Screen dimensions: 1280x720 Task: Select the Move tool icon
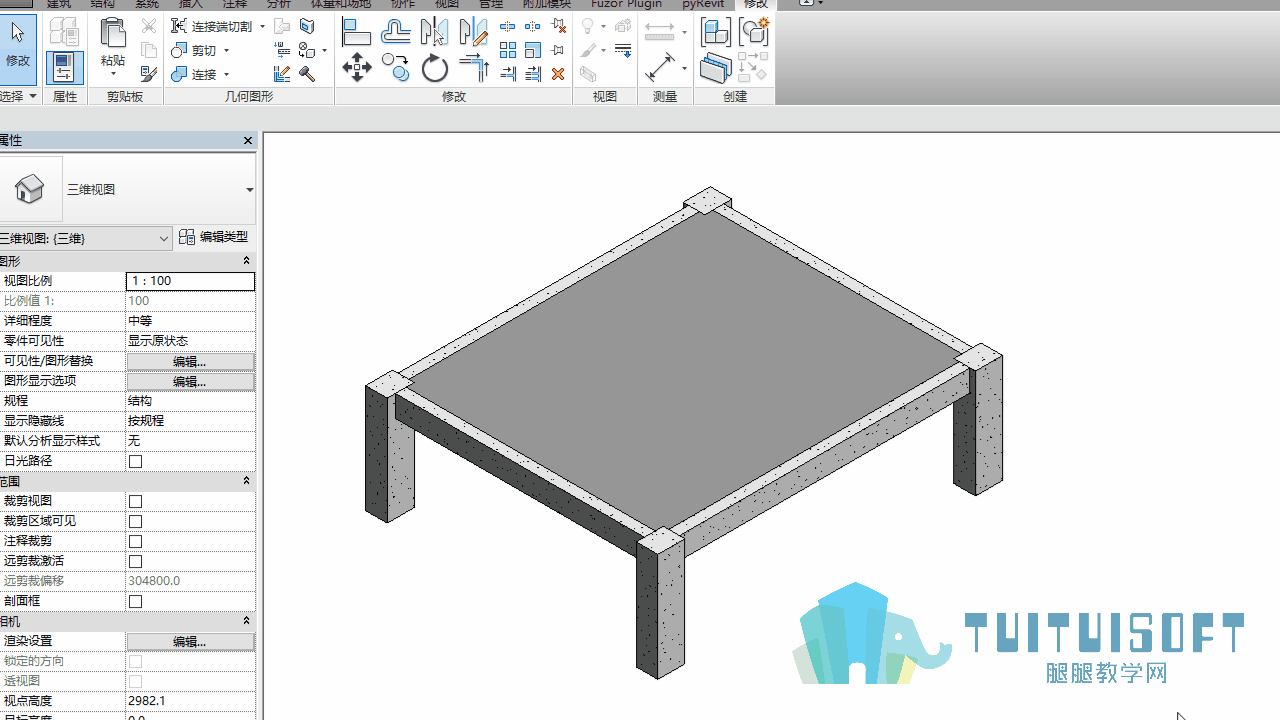pos(356,68)
